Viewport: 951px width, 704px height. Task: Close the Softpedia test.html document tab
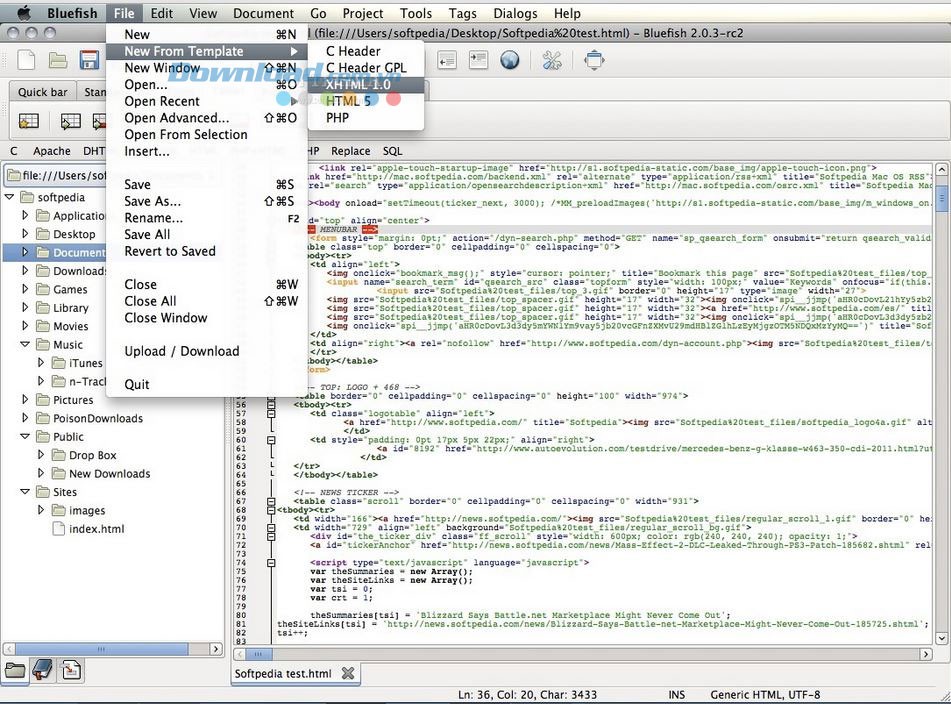coord(347,673)
